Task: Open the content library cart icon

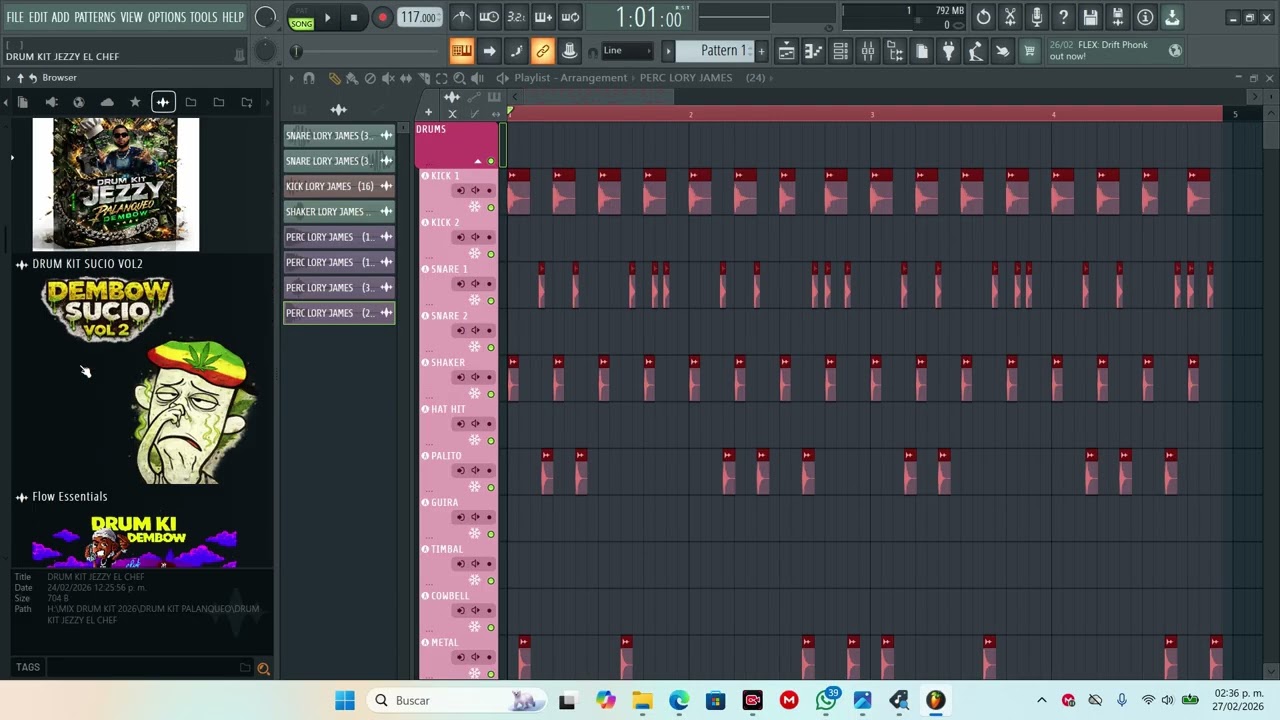Action: point(1030,50)
